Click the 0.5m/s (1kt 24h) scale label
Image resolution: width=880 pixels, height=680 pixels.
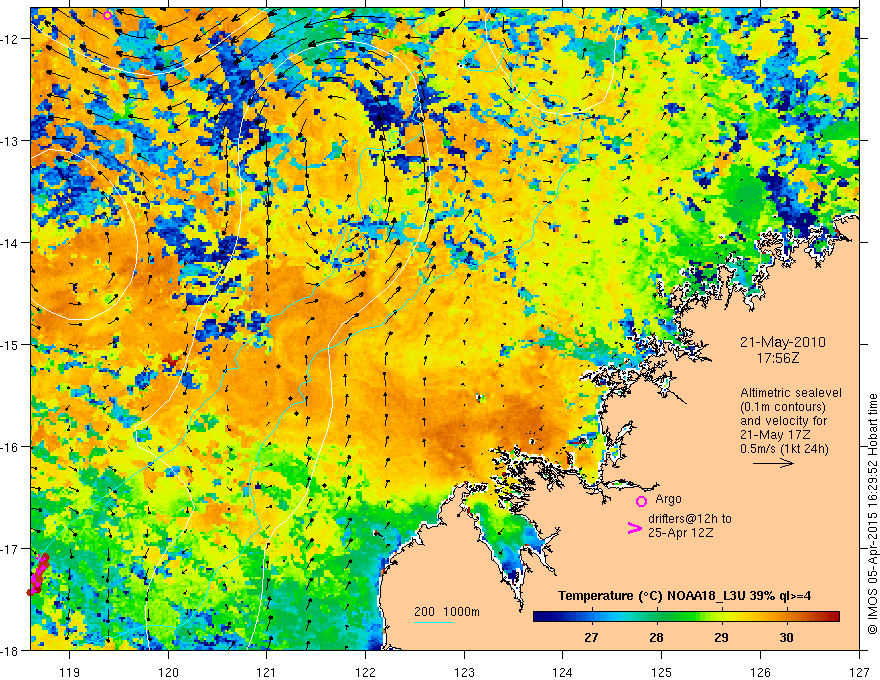pyautogui.click(x=784, y=449)
